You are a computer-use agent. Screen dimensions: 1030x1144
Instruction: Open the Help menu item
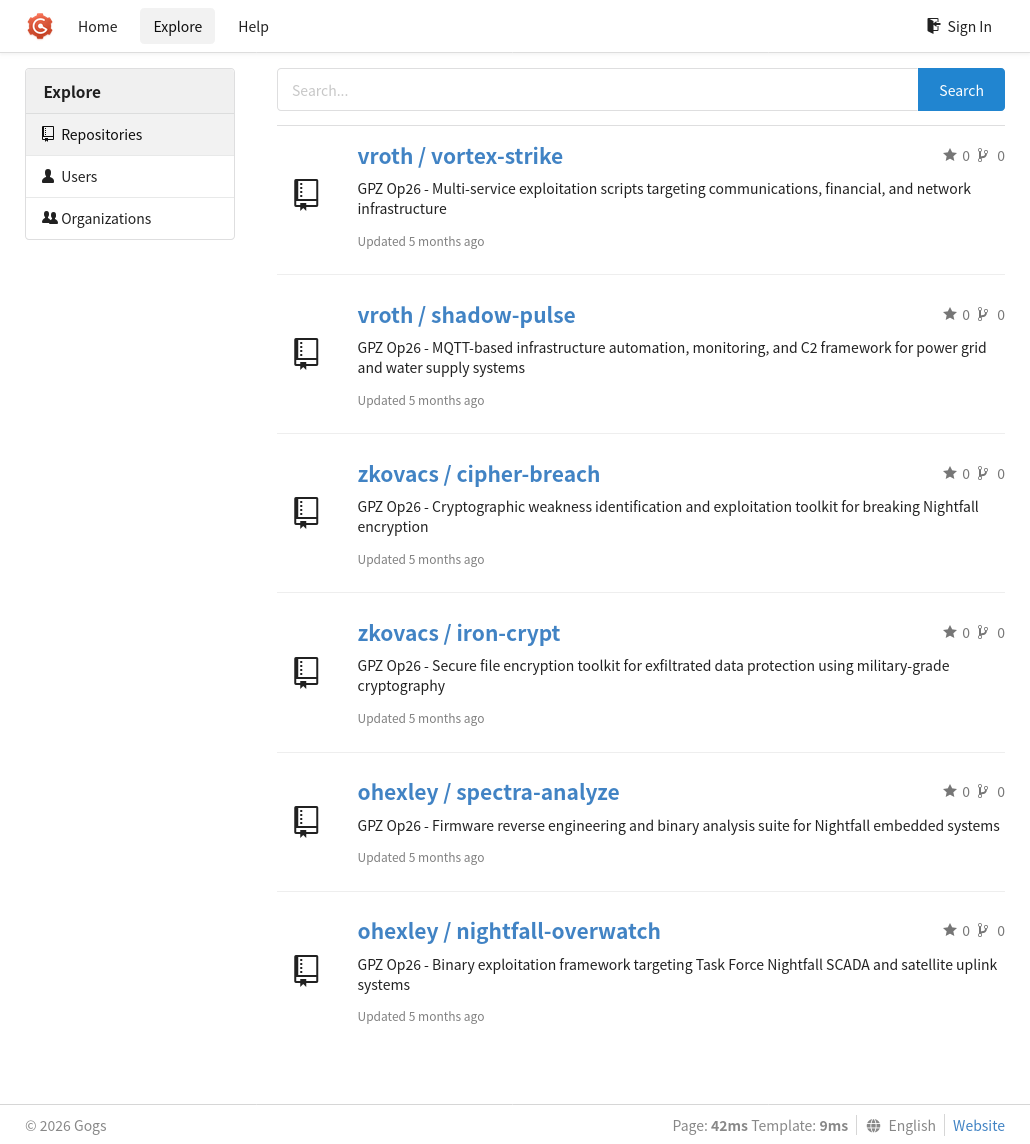[253, 26]
